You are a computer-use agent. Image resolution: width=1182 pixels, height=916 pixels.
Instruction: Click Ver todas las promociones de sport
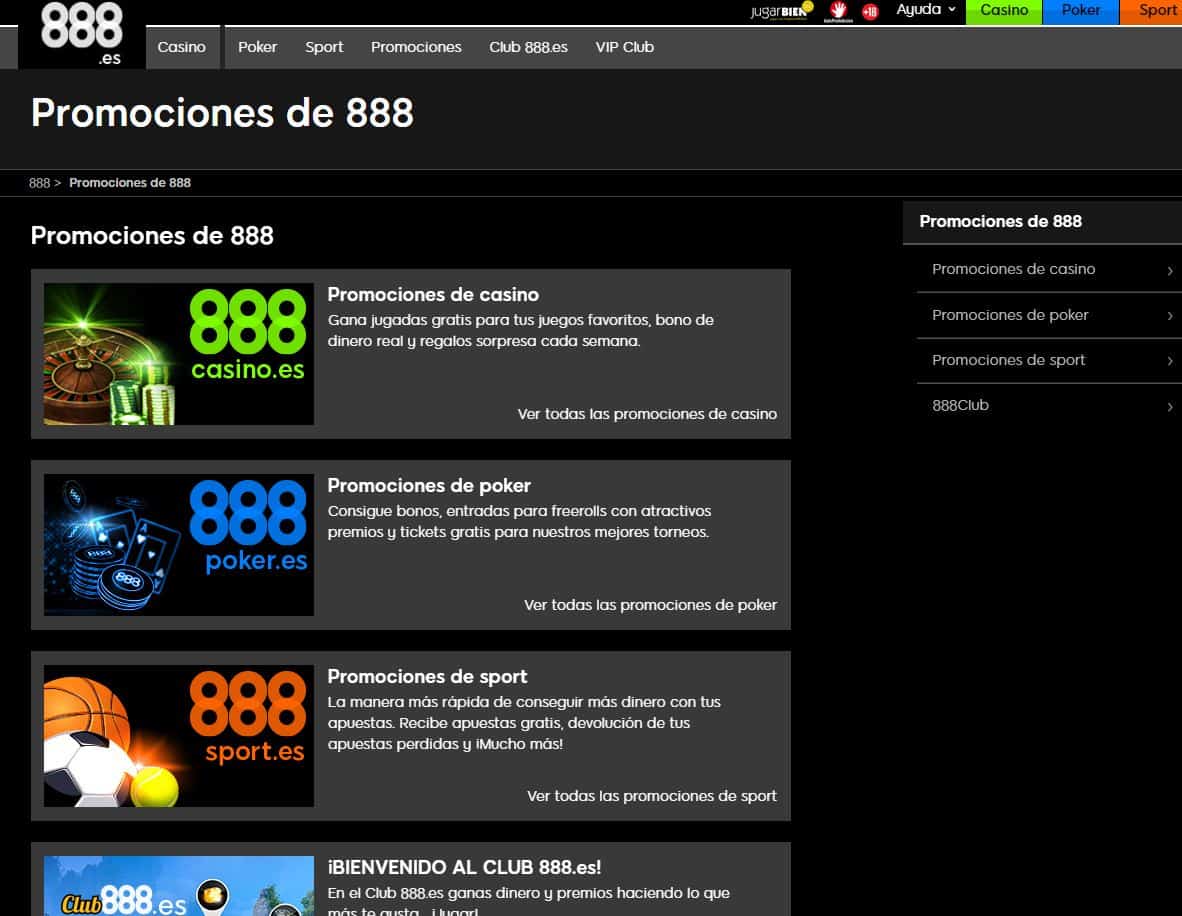(652, 795)
